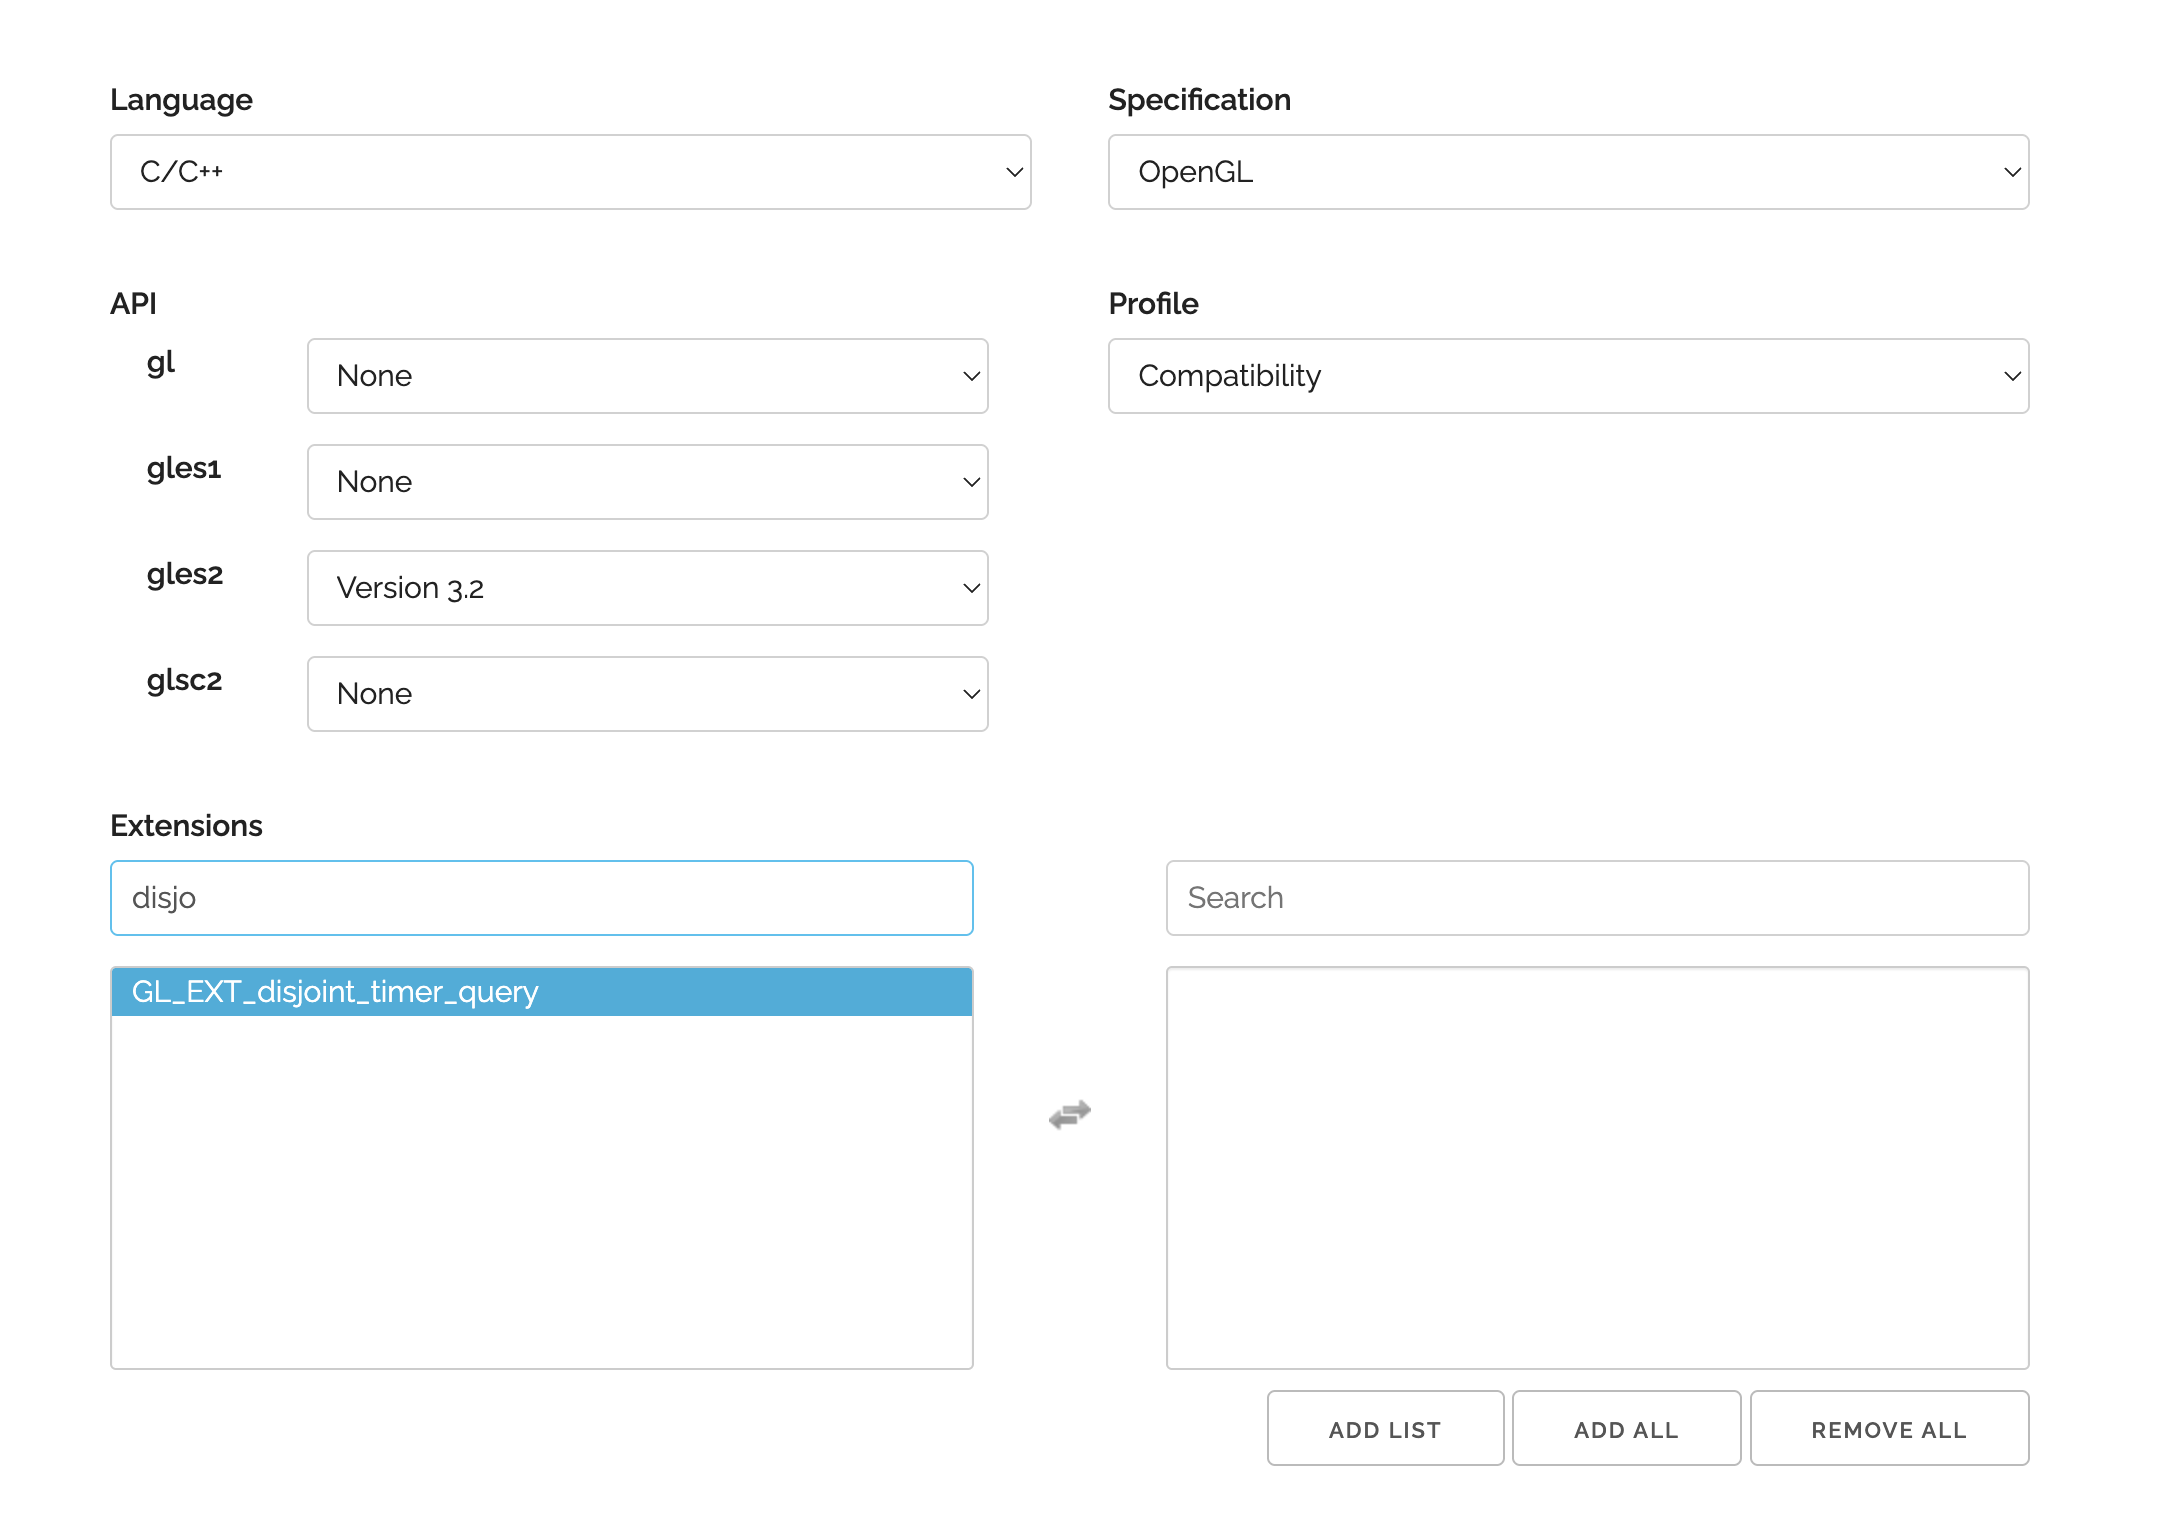The image size is (2166, 1530).
Task: Click the chevron arrow of the Profile selector
Action: point(2012,376)
